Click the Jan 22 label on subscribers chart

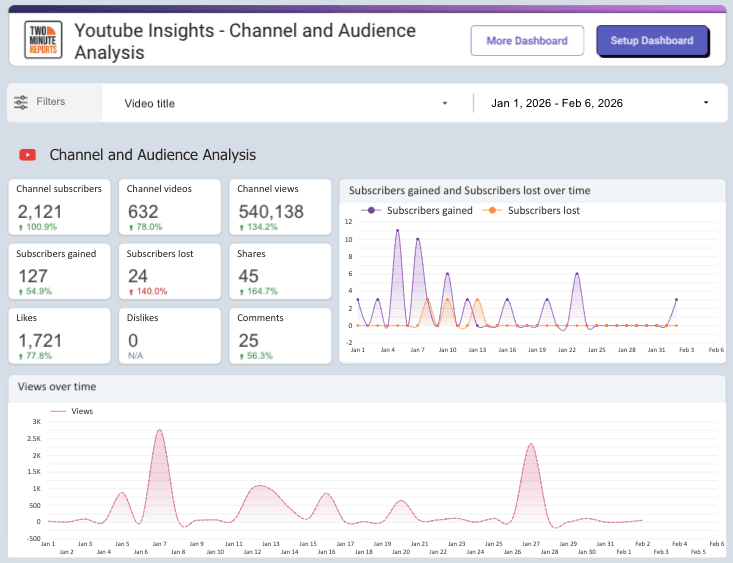(x=567, y=350)
